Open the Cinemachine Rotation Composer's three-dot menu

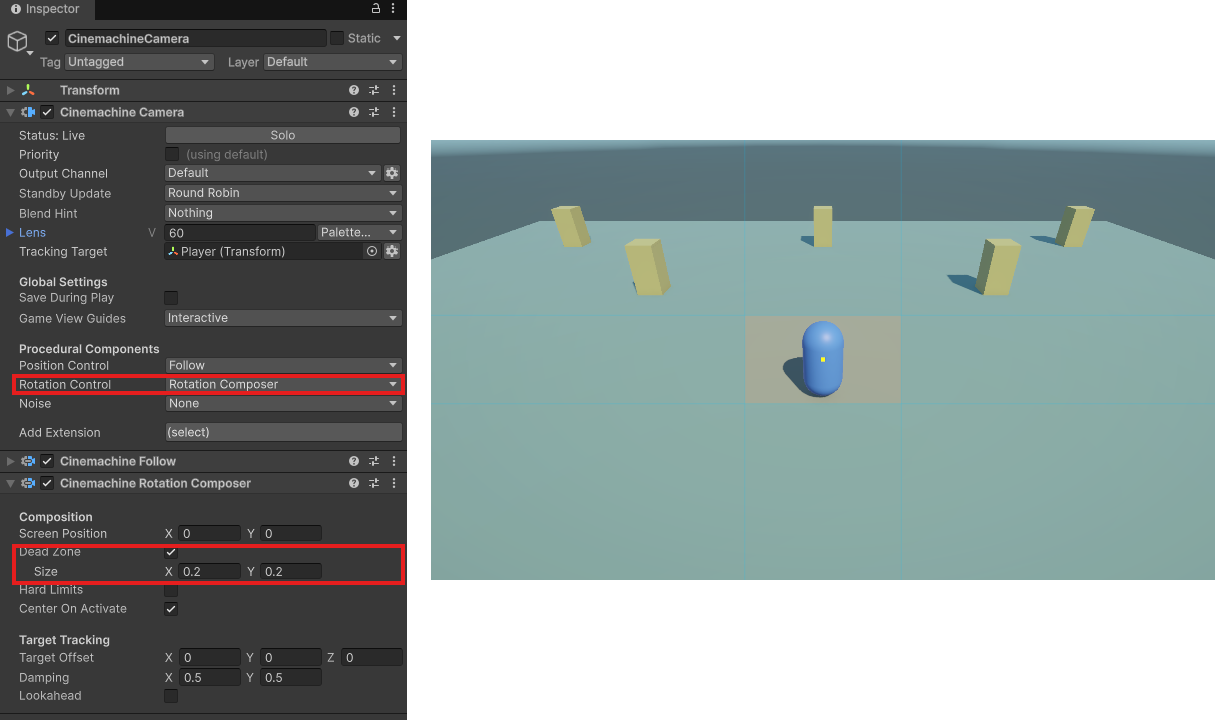pyautogui.click(x=394, y=483)
